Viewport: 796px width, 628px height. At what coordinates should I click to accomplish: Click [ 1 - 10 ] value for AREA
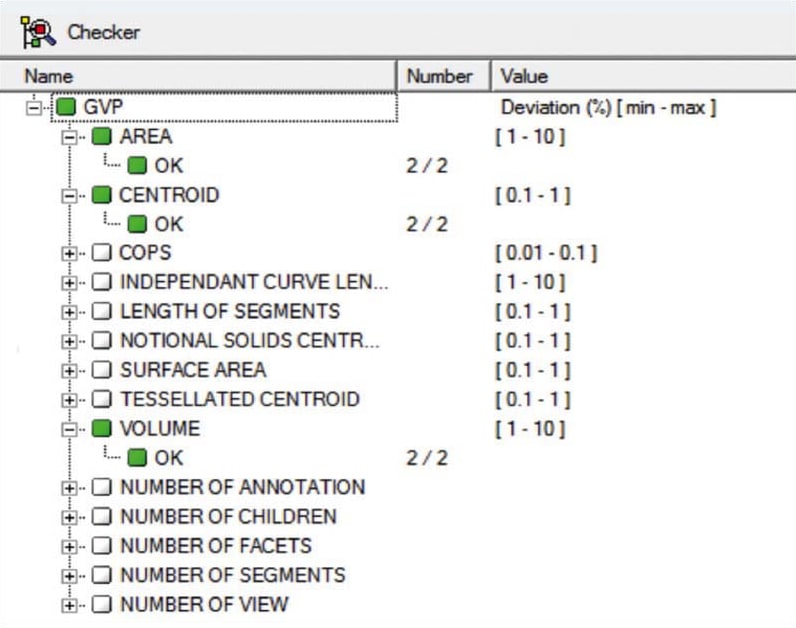[x=530, y=137]
